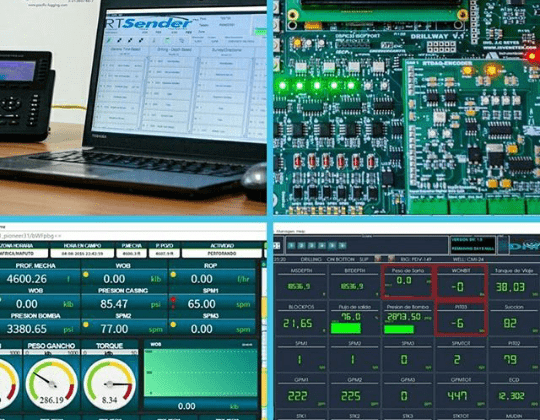This screenshot has height=420, width=540.
Task: Select the PESO GANCHO gauge reading 286.19
Action: tap(52, 384)
